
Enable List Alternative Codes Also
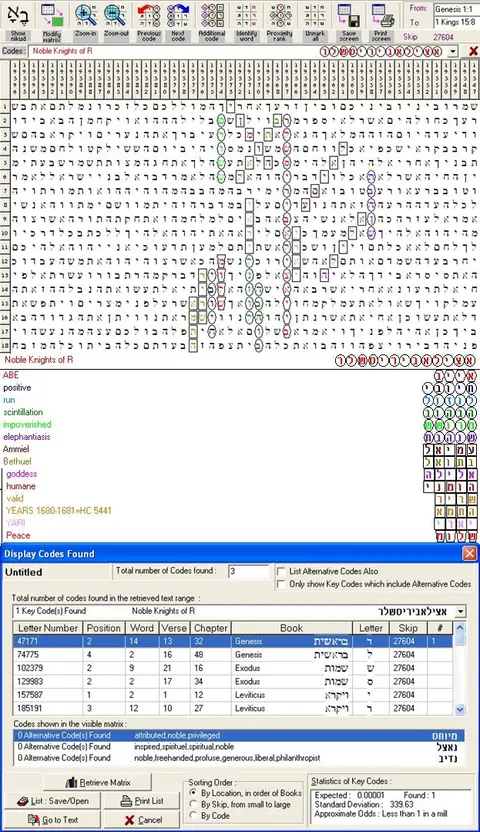tap(282, 571)
